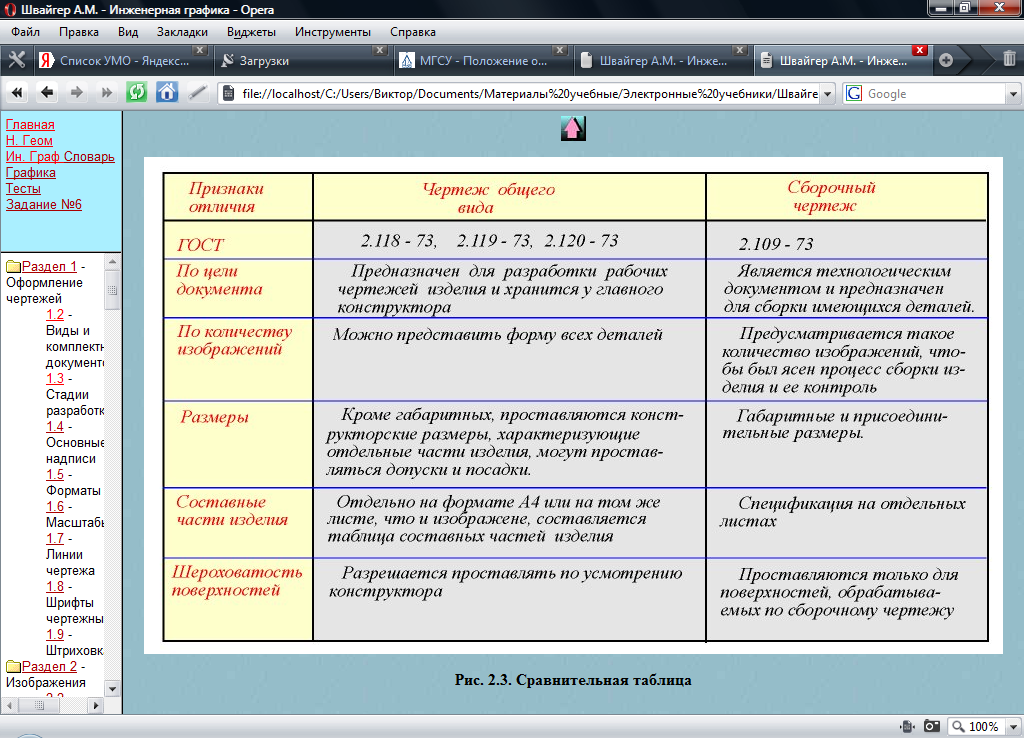Open the Вид menu

128,32
